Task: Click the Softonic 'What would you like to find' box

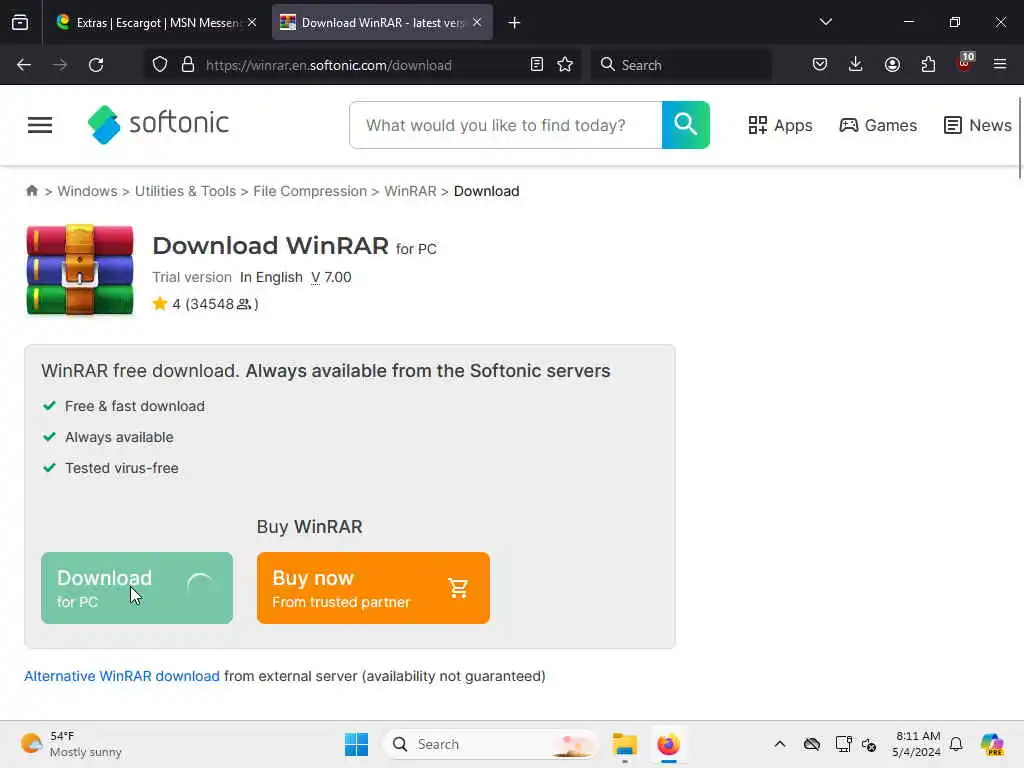Action: [506, 125]
